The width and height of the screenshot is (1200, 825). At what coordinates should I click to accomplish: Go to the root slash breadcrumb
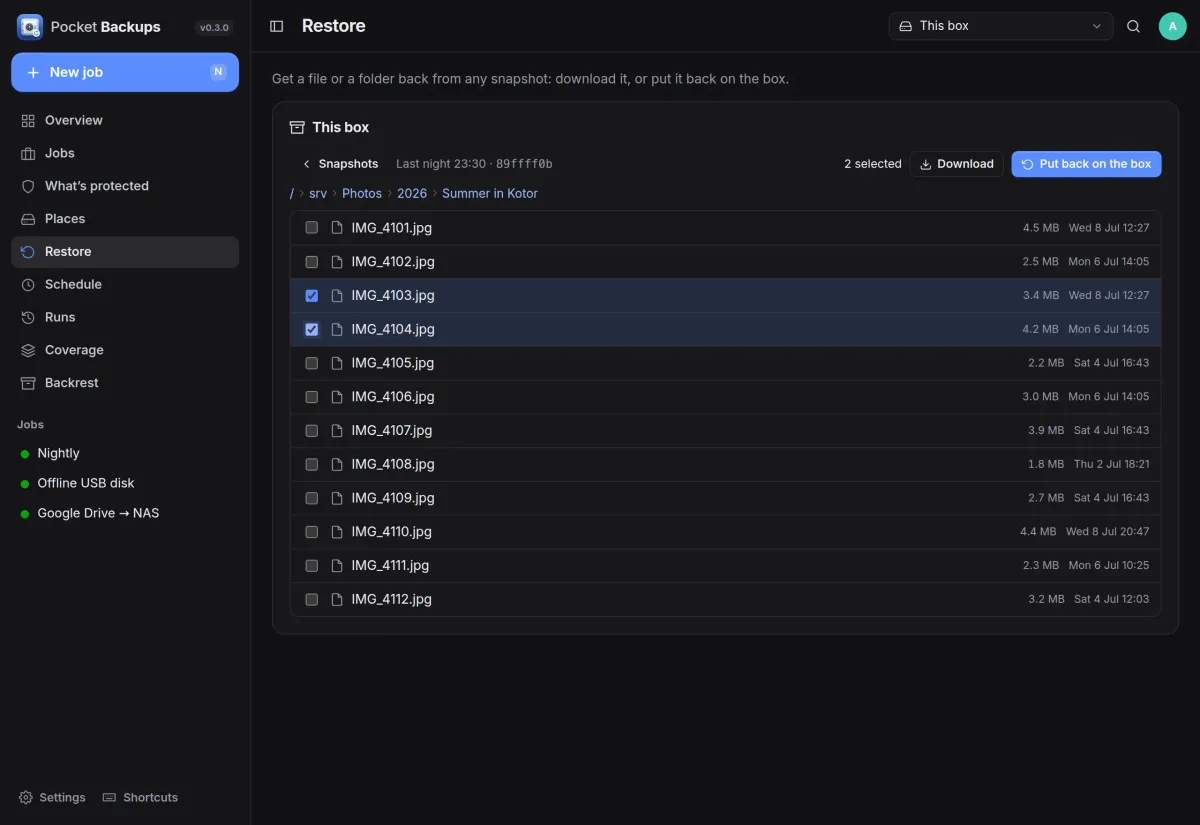pyautogui.click(x=292, y=193)
